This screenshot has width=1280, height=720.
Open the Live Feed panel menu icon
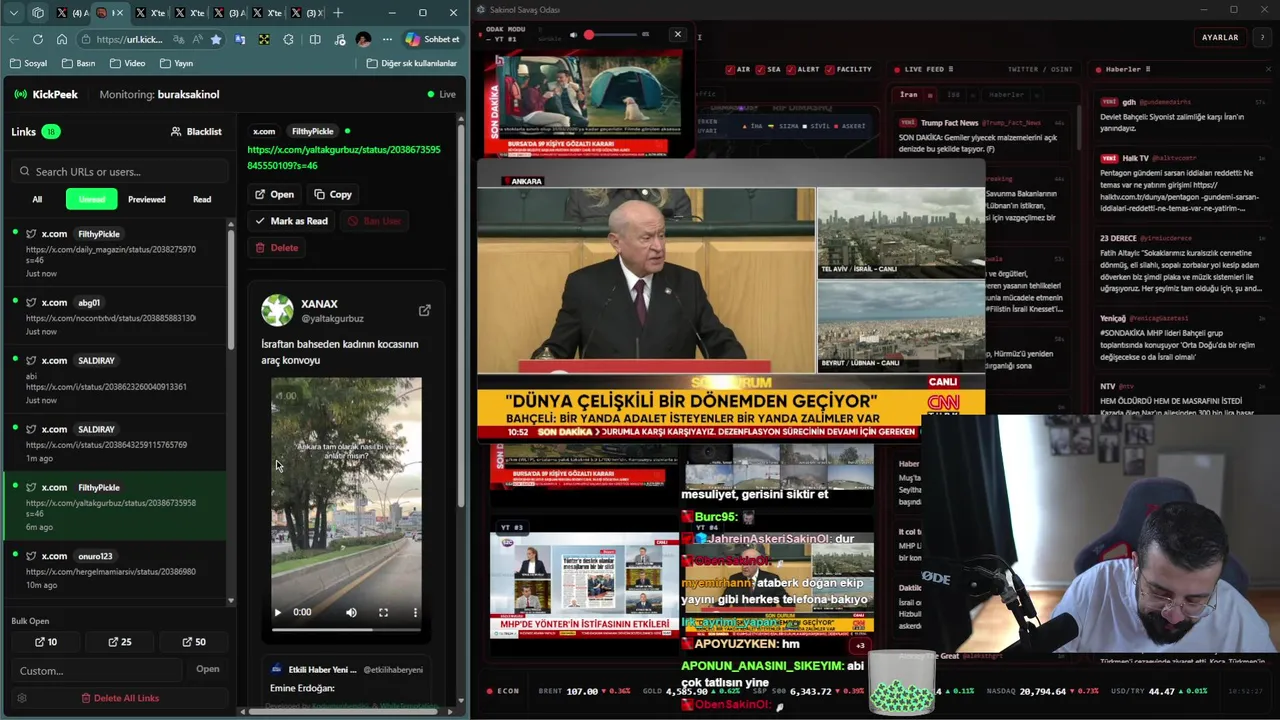click(x=950, y=69)
